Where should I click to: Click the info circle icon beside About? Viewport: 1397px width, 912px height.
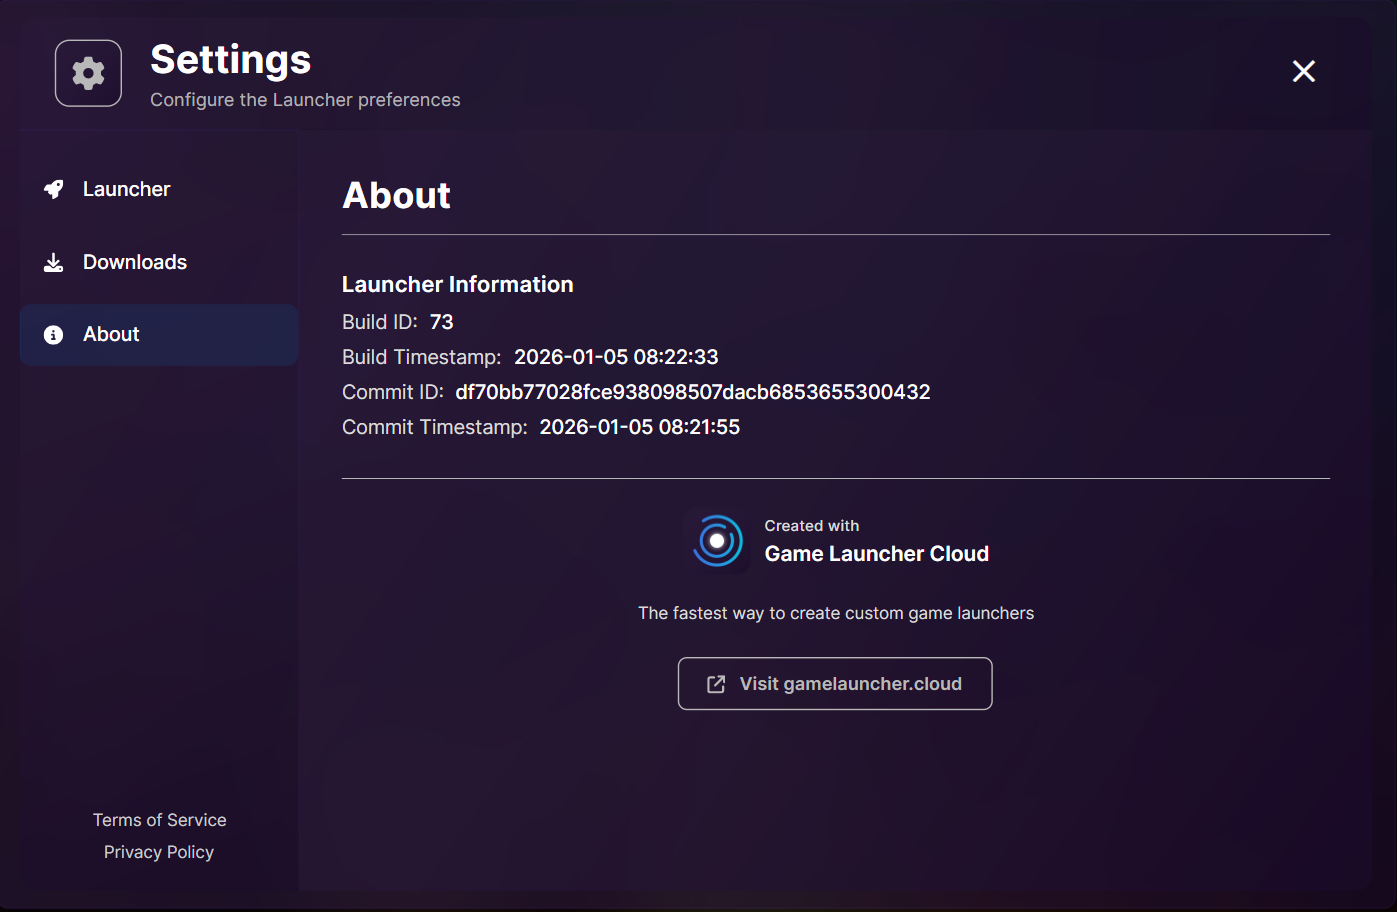[54, 335]
